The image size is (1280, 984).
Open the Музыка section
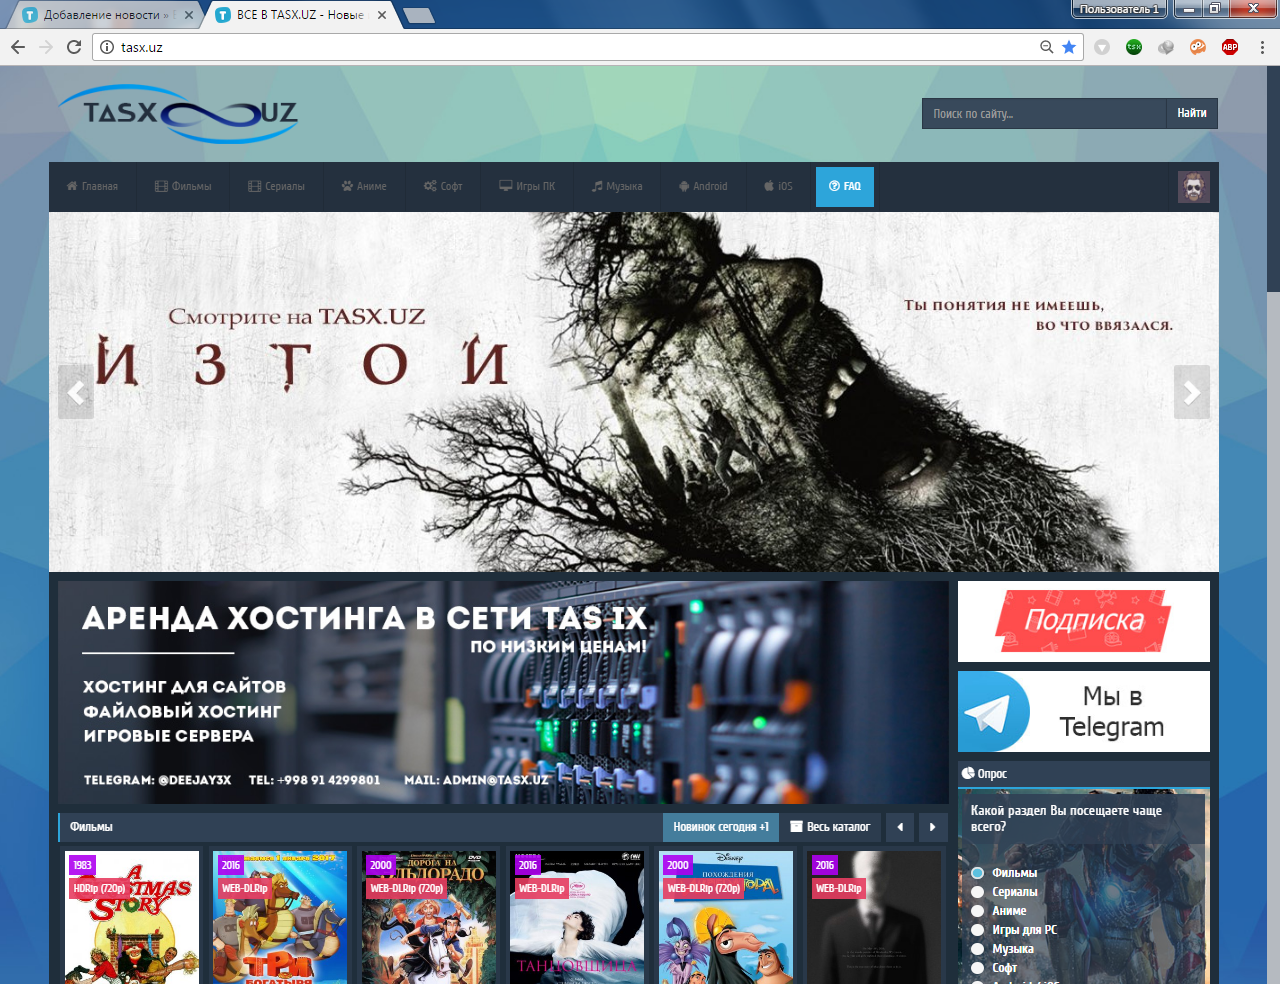(x=617, y=187)
